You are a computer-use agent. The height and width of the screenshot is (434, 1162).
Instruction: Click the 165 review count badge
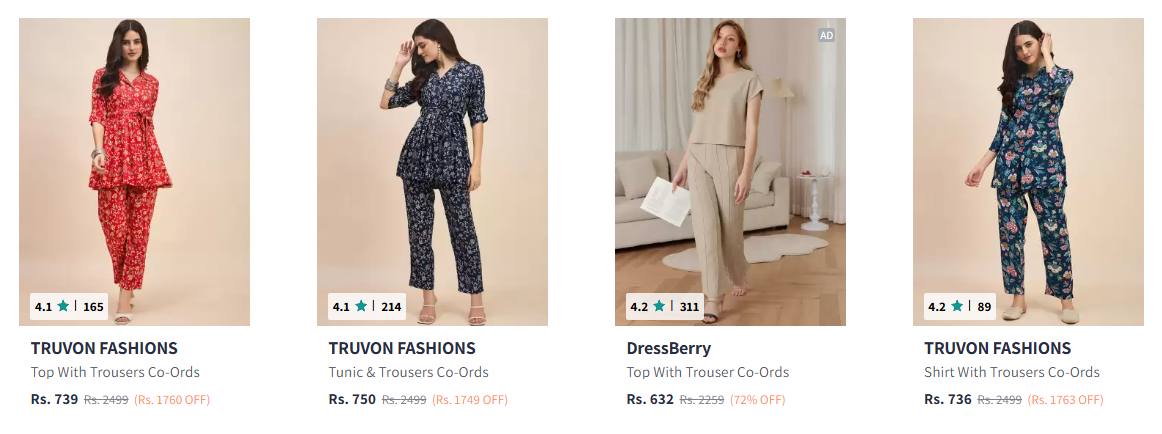pos(93,307)
